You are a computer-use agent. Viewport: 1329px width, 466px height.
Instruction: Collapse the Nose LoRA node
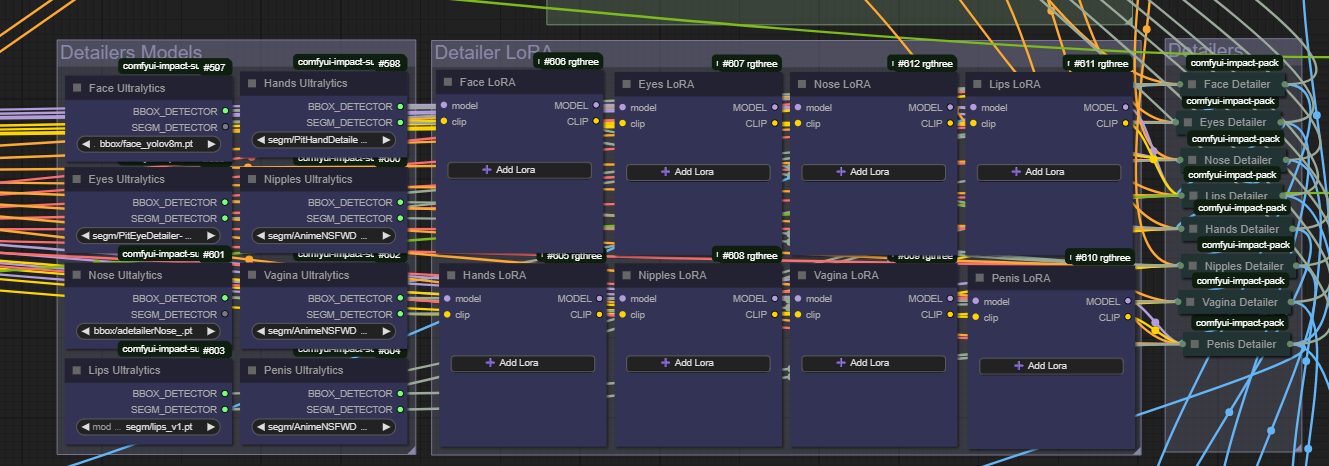801,84
